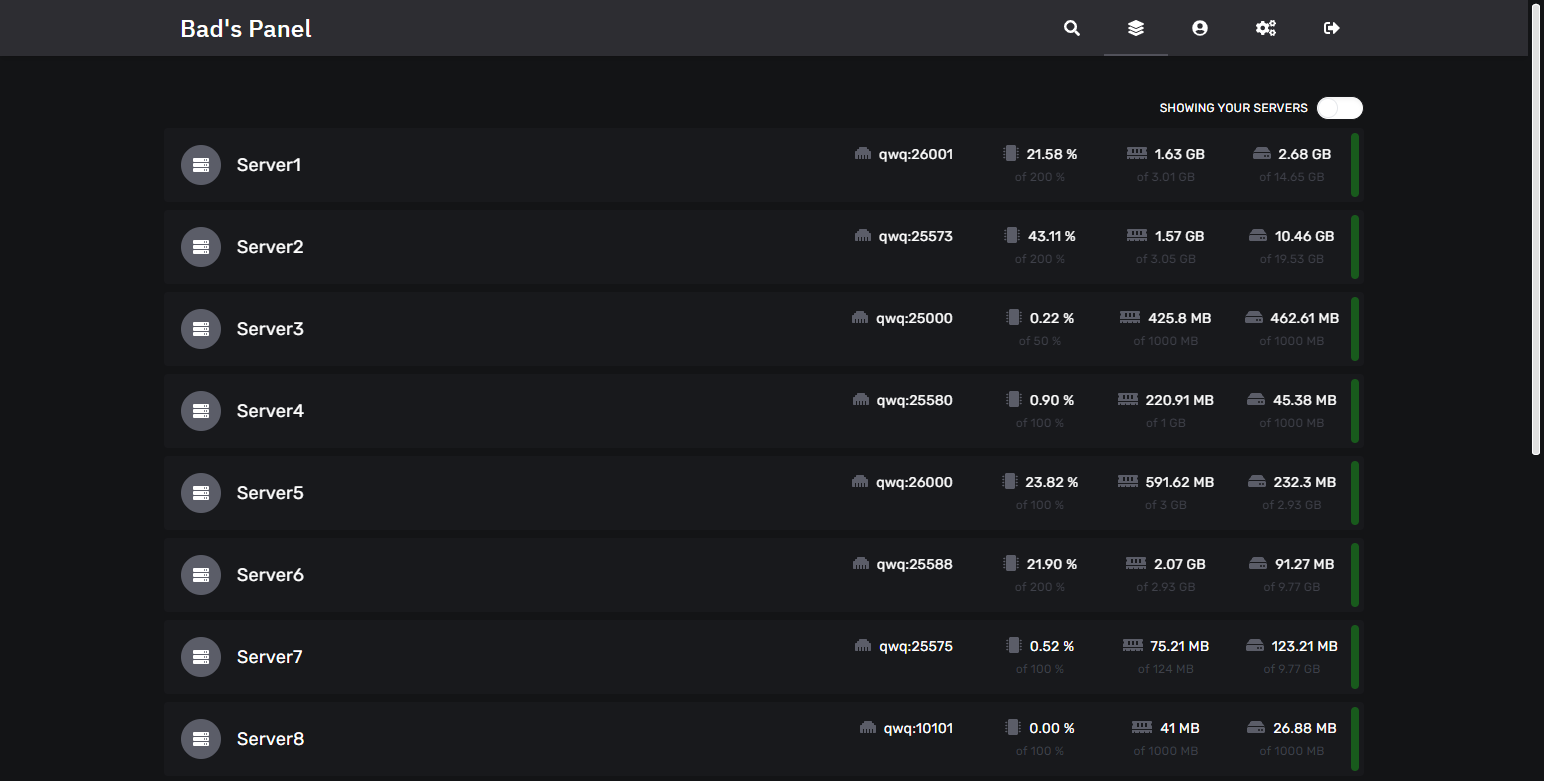Open Bad's Panel home link
The image size is (1544, 781).
coord(246,29)
